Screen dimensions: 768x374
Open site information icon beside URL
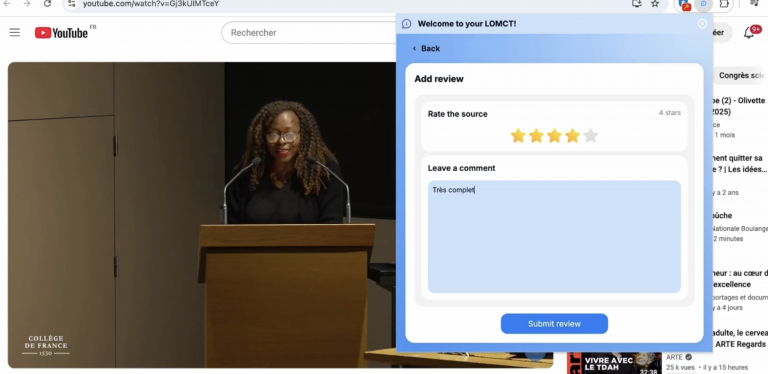[72, 4]
